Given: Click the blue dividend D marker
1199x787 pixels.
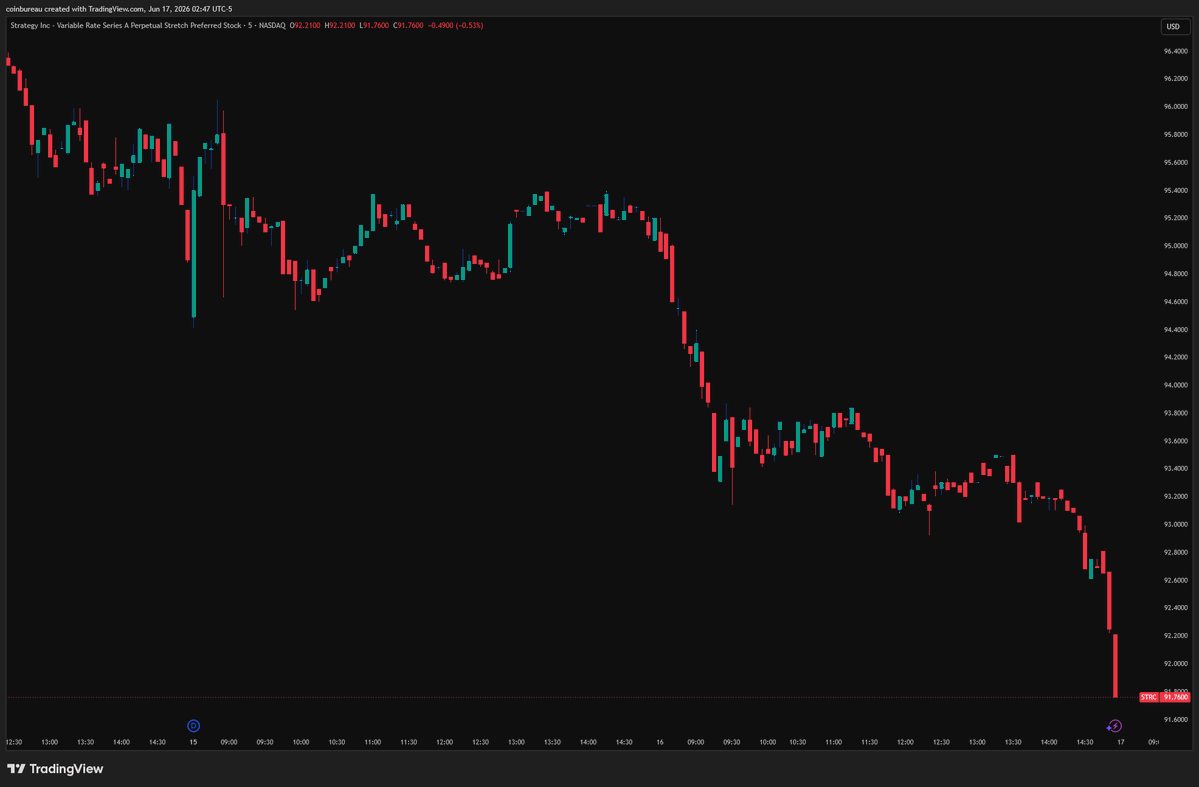Looking at the screenshot, I should [193, 726].
